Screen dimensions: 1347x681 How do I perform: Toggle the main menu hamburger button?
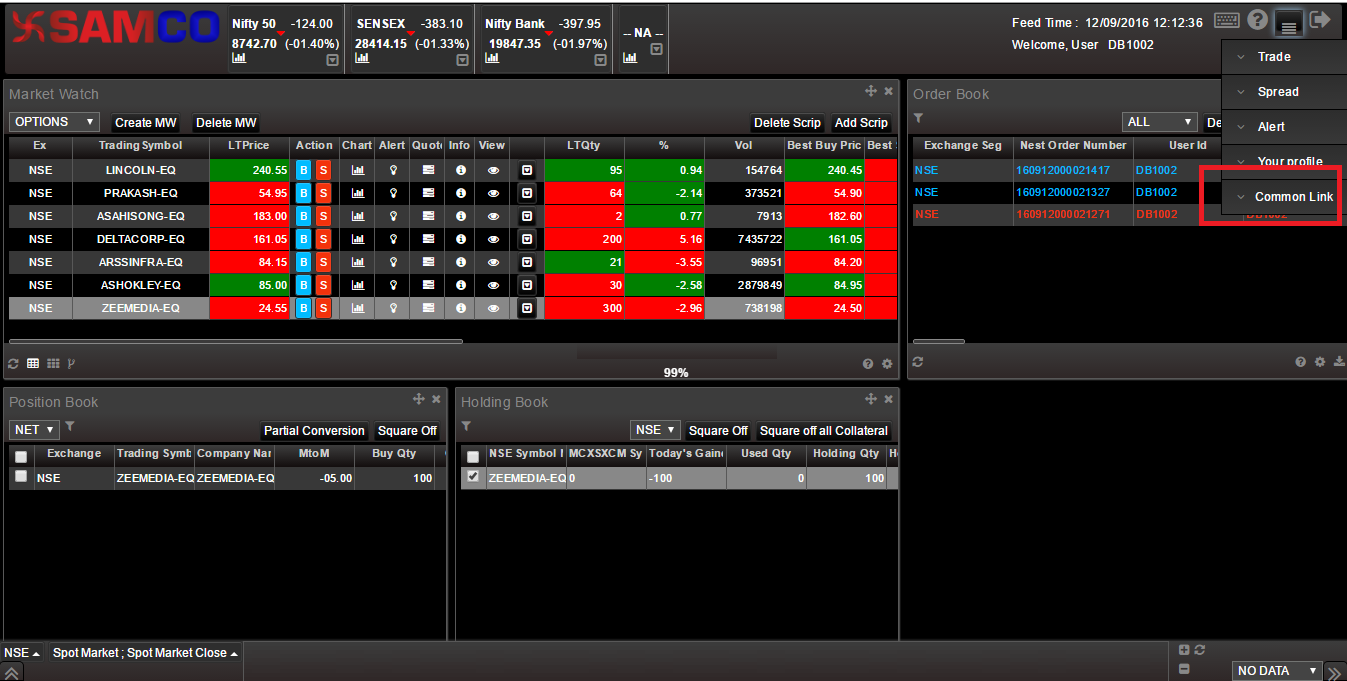[1288, 22]
